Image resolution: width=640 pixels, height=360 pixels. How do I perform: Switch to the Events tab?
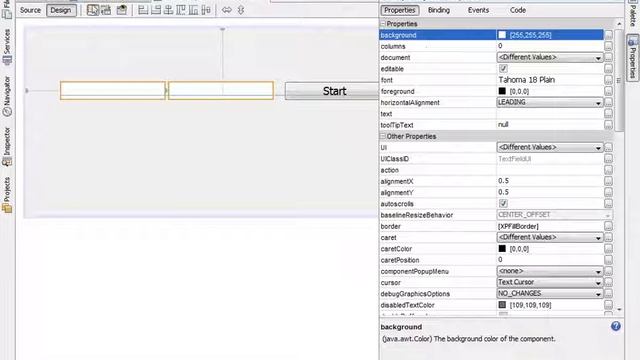click(478, 10)
